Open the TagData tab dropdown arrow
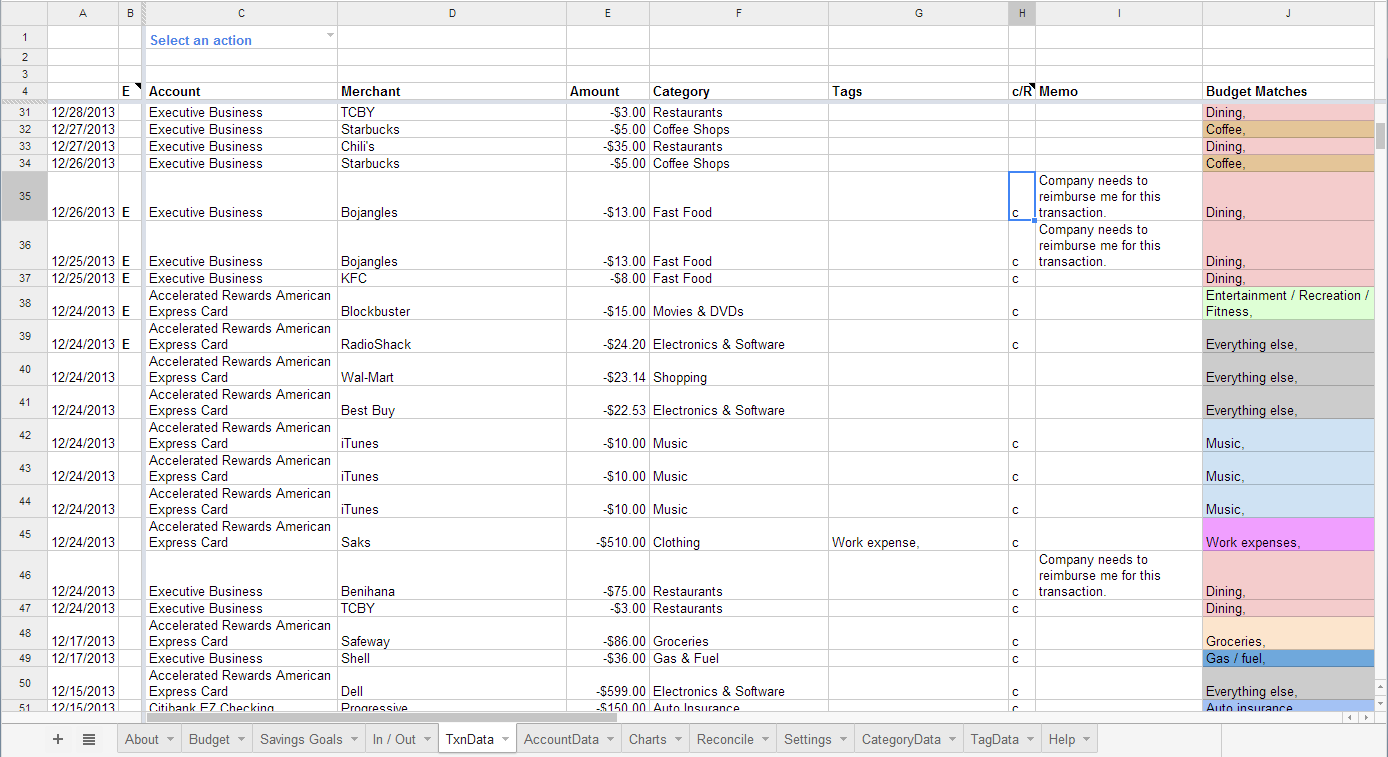1388x757 pixels. tap(1030, 740)
